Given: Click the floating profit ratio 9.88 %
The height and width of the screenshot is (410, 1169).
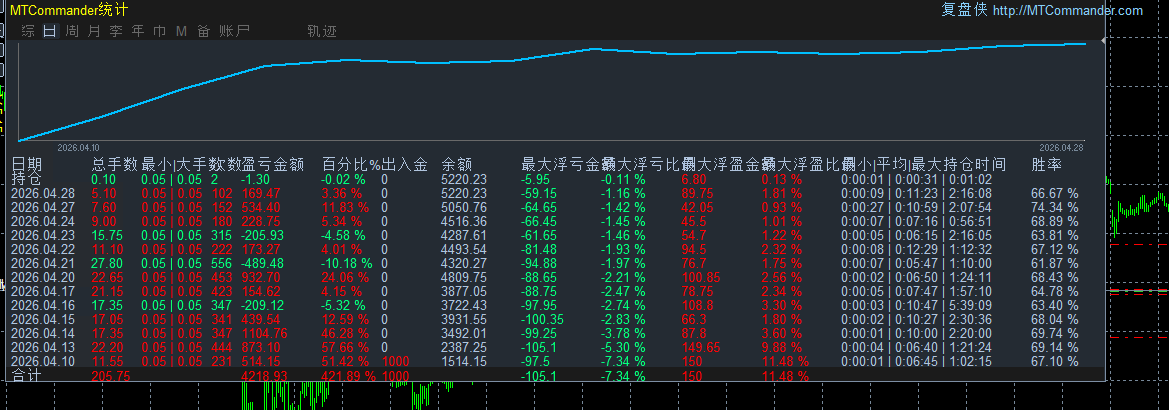Looking at the screenshot, I should (x=782, y=347).
